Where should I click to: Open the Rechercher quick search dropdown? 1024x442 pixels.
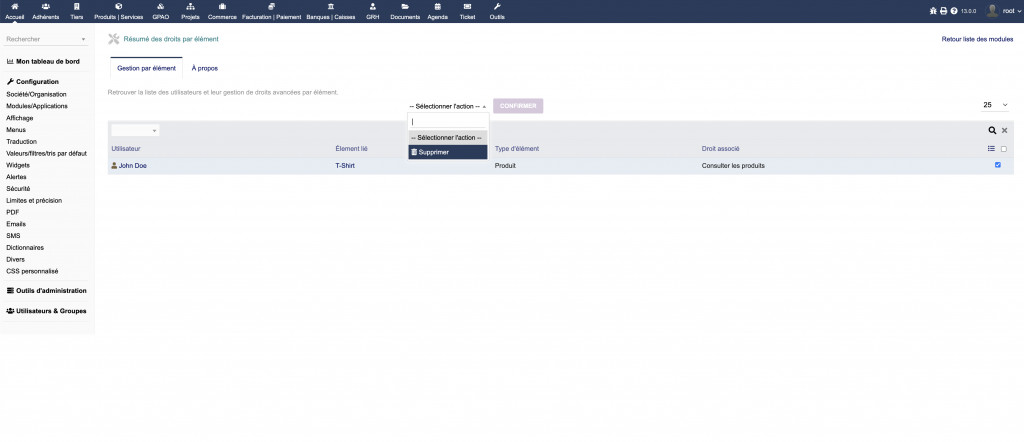click(x=46, y=39)
